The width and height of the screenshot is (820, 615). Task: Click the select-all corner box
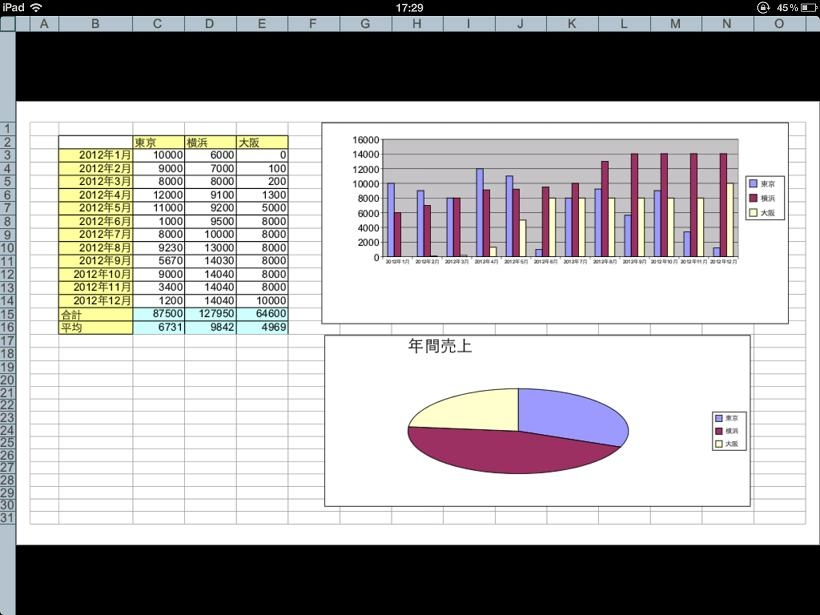click(8, 24)
